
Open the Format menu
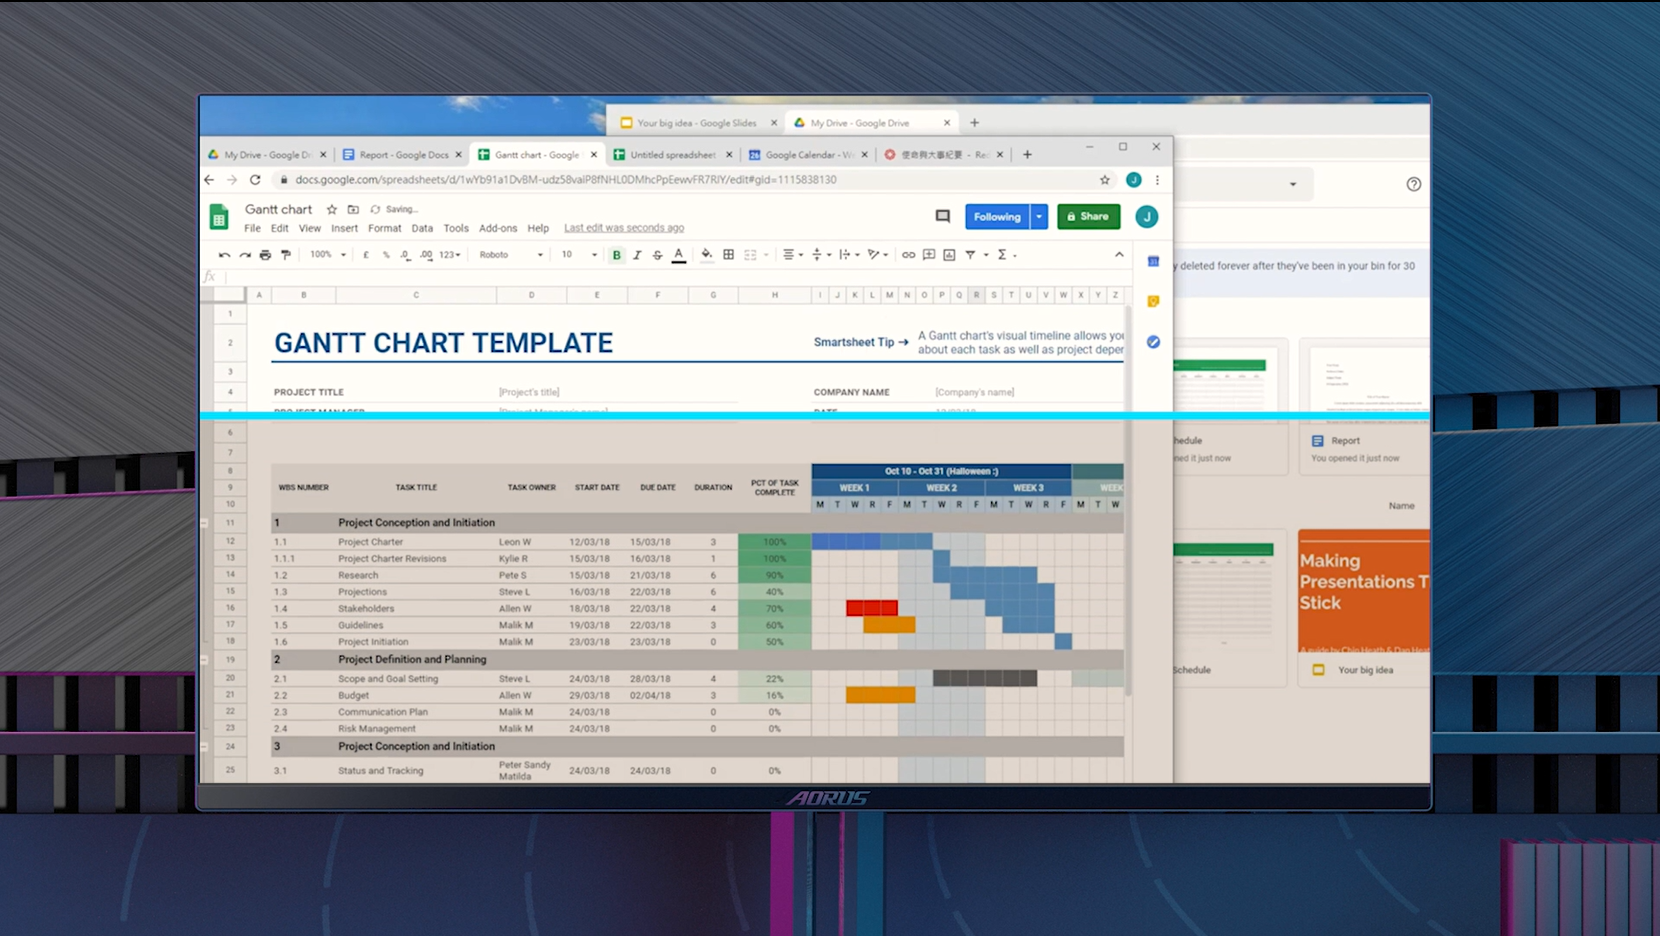click(384, 228)
